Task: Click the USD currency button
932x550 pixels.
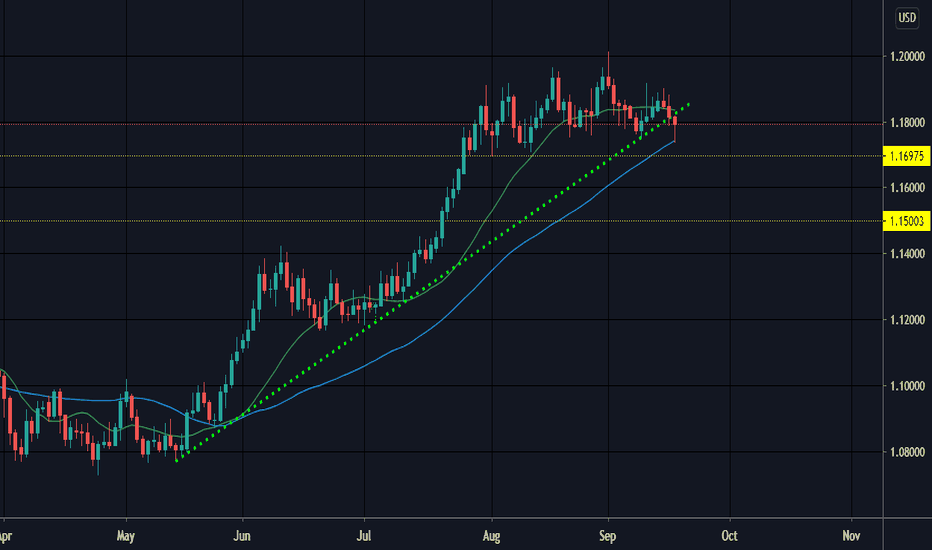Action: point(906,18)
